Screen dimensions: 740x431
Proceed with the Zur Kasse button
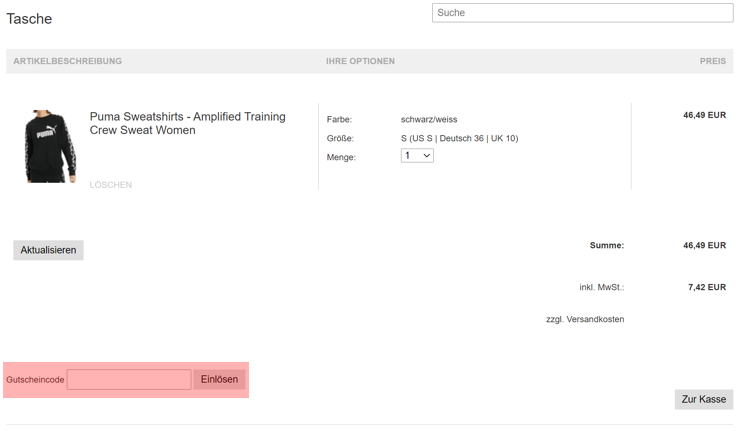704,399
